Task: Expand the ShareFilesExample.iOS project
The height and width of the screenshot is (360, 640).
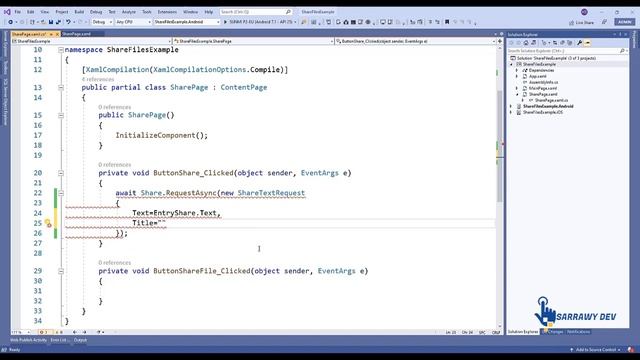Action: (511, 112)
